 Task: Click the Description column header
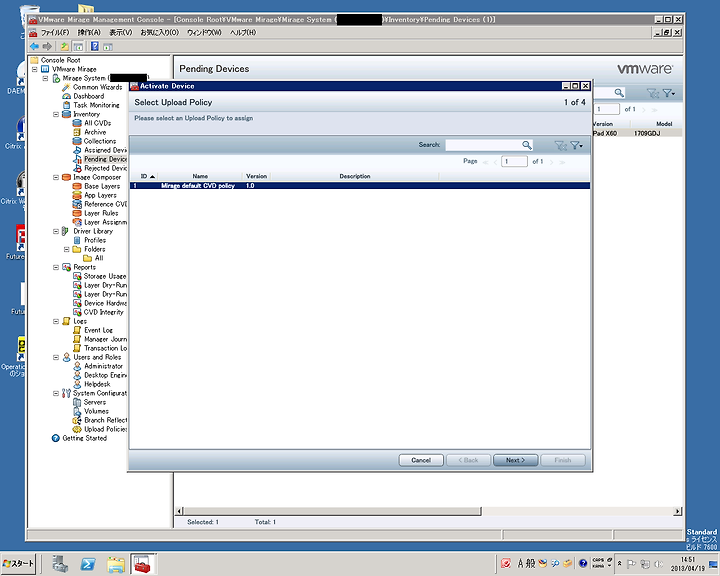(x=354, y=176)
